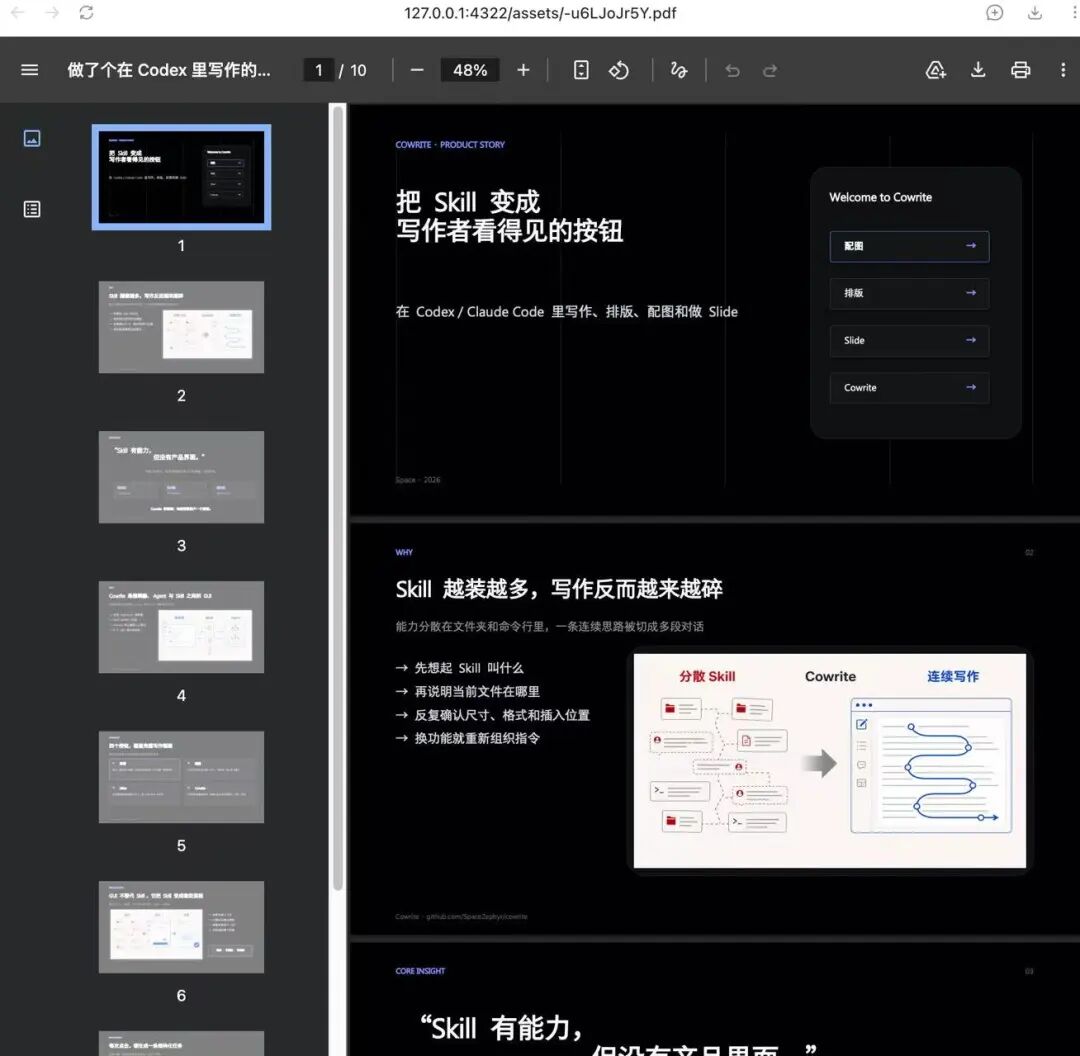The height and width of the screenshot is (1056, 1080).
Task: Jump to page 4 thumbnail
Action: (x=181, y=627)
